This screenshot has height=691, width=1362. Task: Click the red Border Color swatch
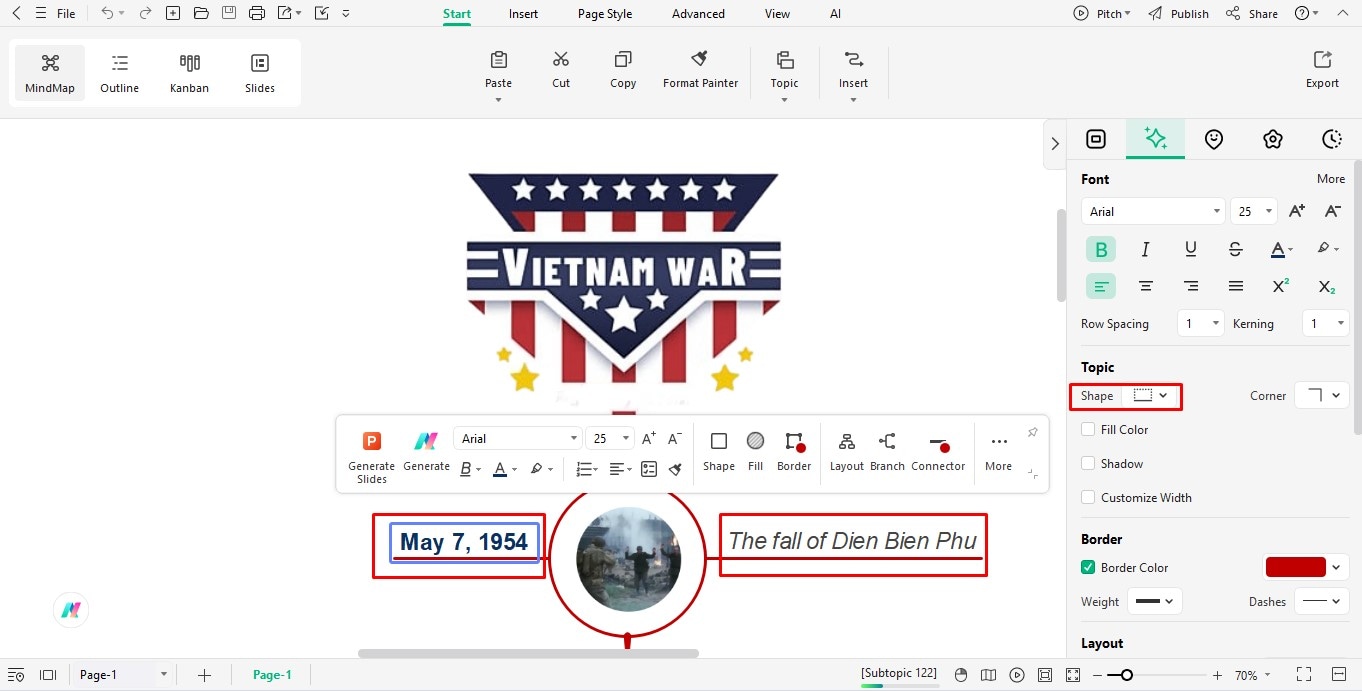(x=1295, y=567)
